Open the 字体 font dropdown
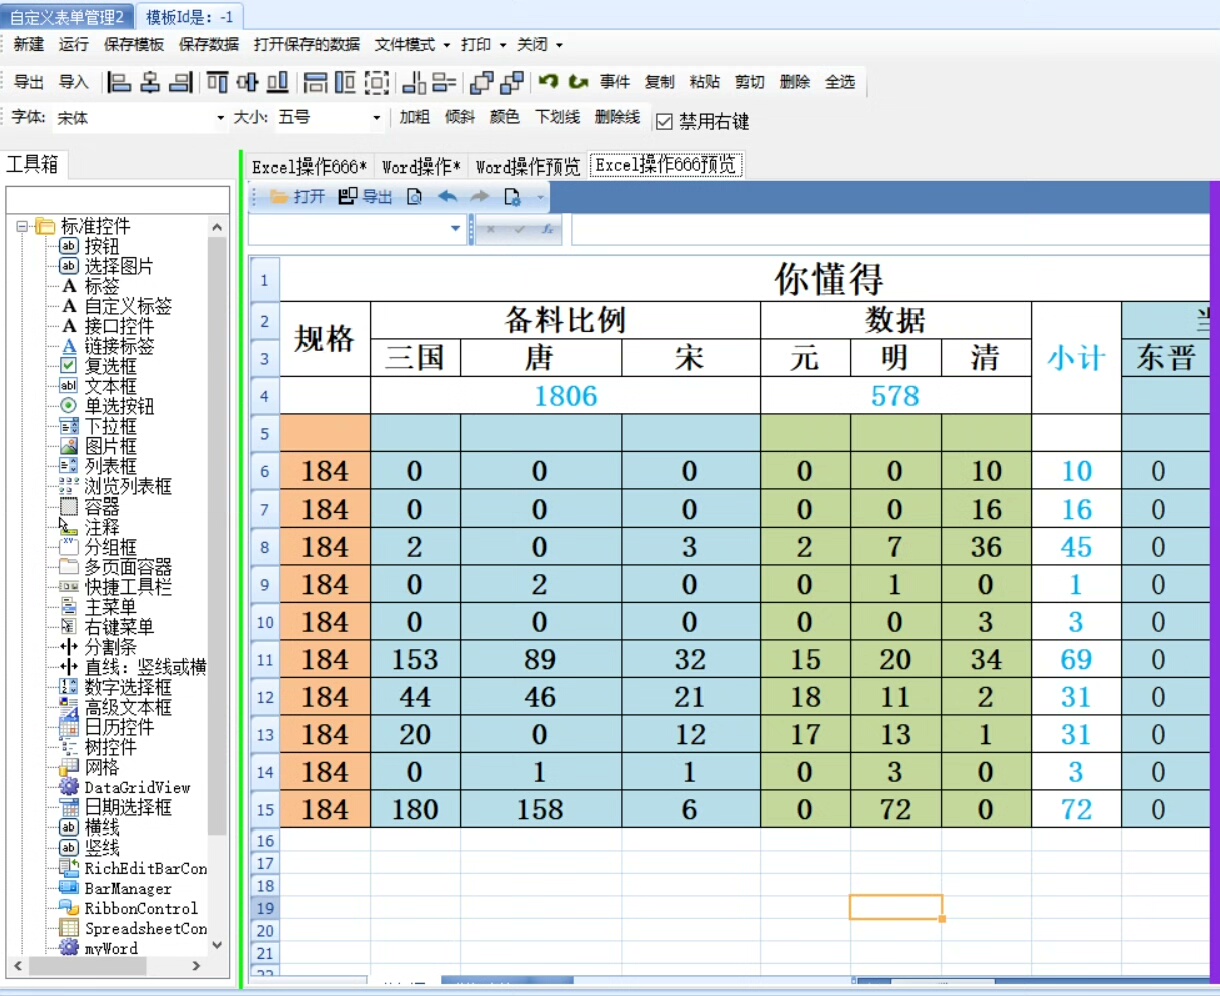The height and width of the screenshot is (996, 1220). click(220, 118)
